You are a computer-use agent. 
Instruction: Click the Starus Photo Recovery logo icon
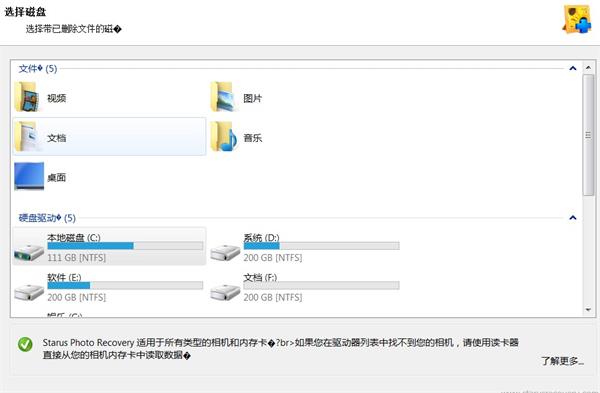[x=577, y=19]
